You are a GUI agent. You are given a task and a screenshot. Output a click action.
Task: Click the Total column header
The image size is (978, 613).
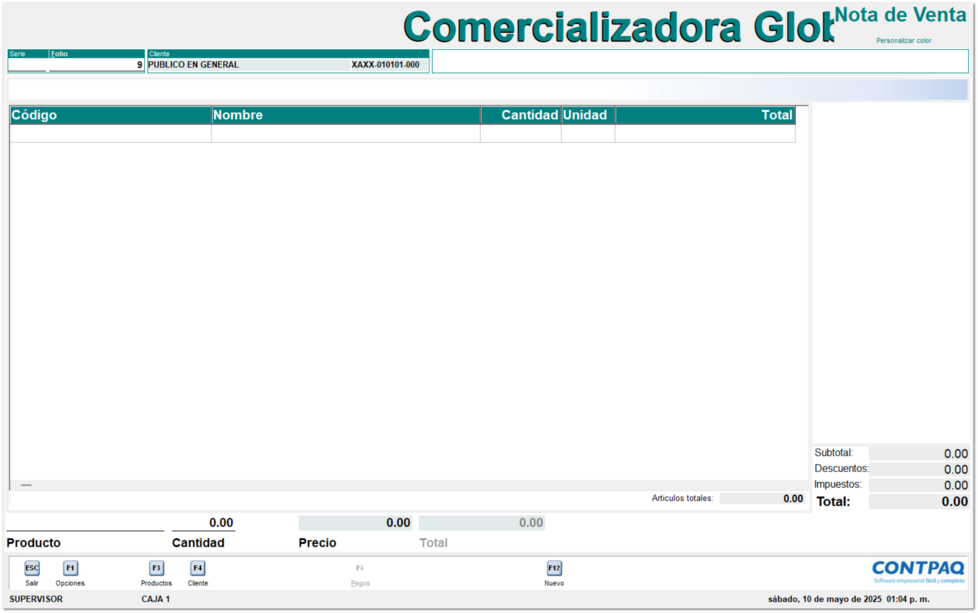click(x=704, y=115)
